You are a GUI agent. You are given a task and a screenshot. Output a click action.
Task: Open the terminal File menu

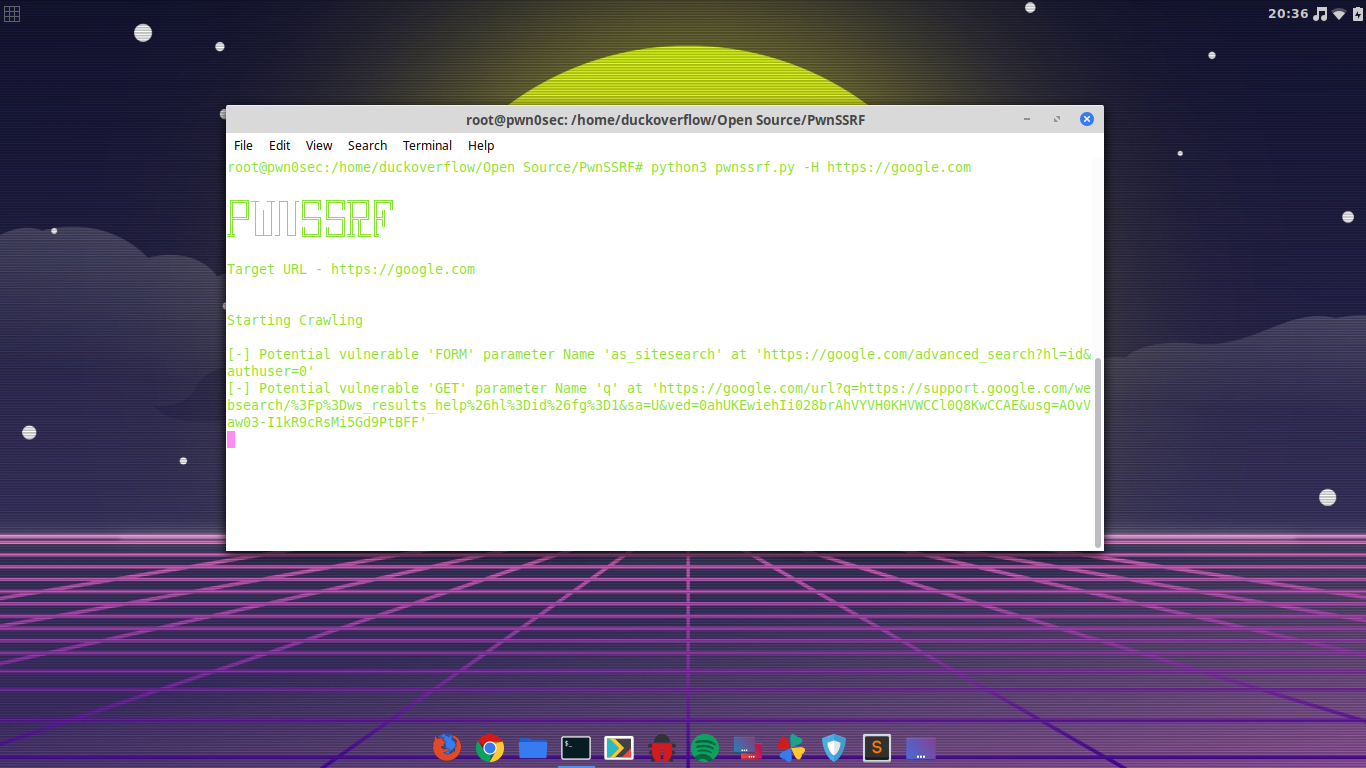point(243,145)
